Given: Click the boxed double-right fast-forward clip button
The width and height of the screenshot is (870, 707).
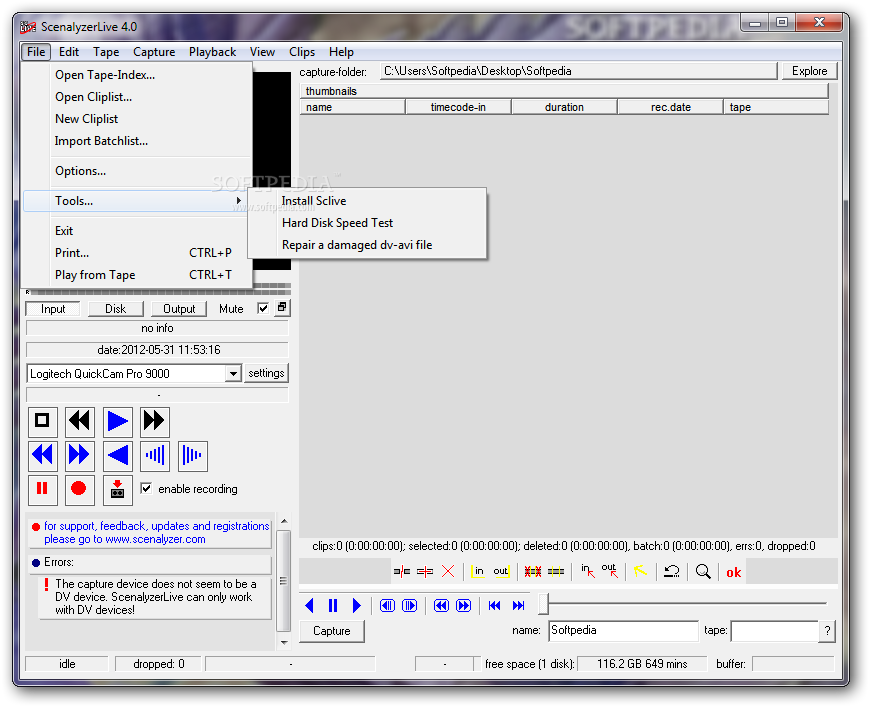Looking at the screenshot, I should click(x=463, y=605).
